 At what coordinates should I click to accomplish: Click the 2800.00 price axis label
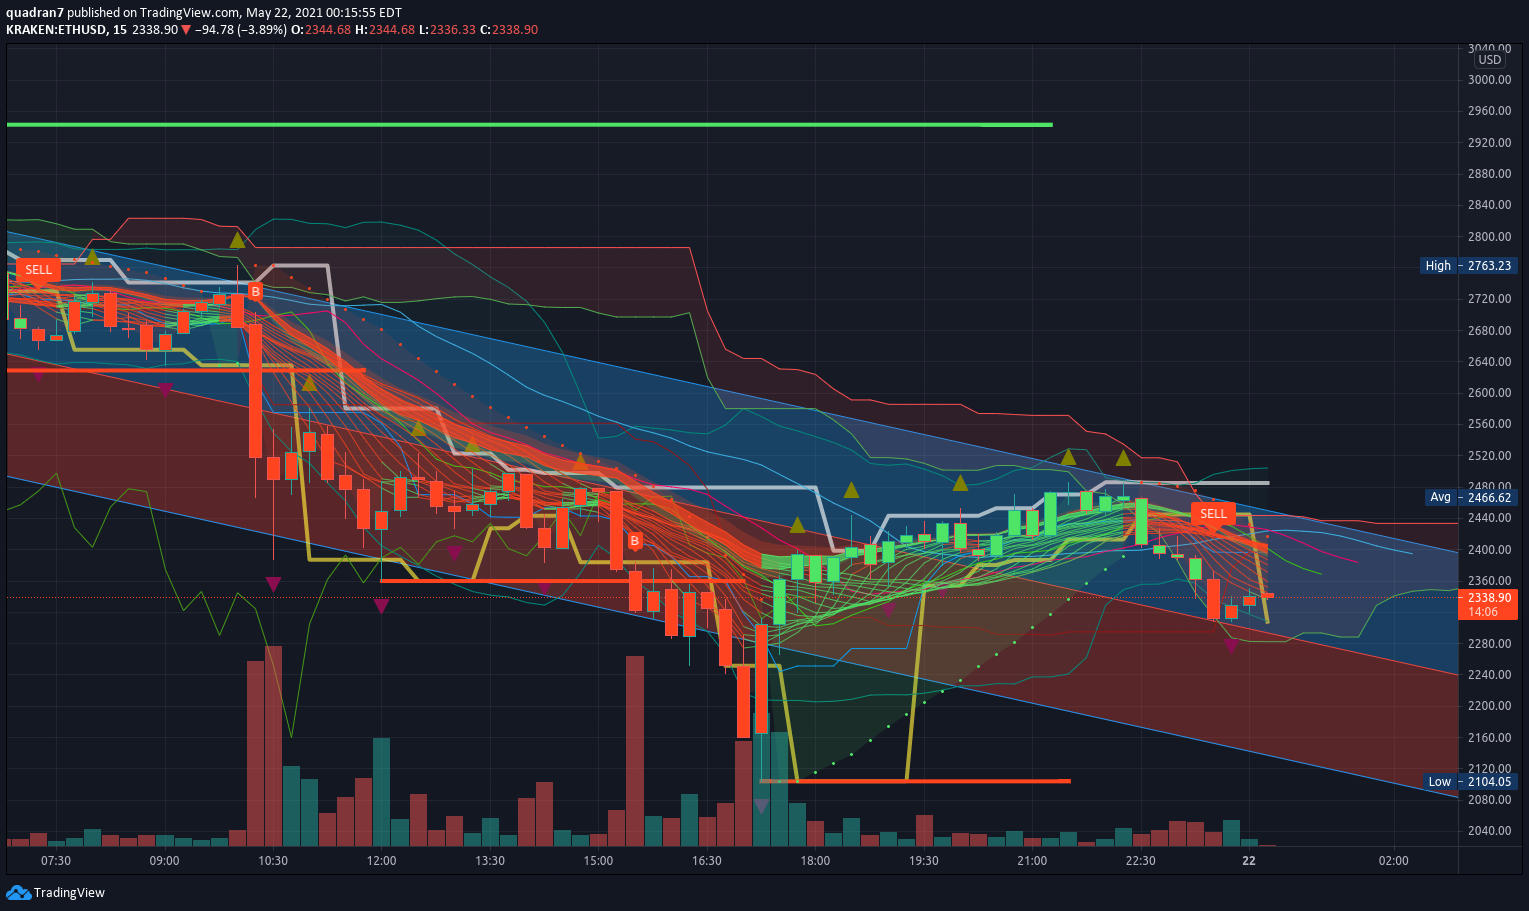[x=1489, y=237]
